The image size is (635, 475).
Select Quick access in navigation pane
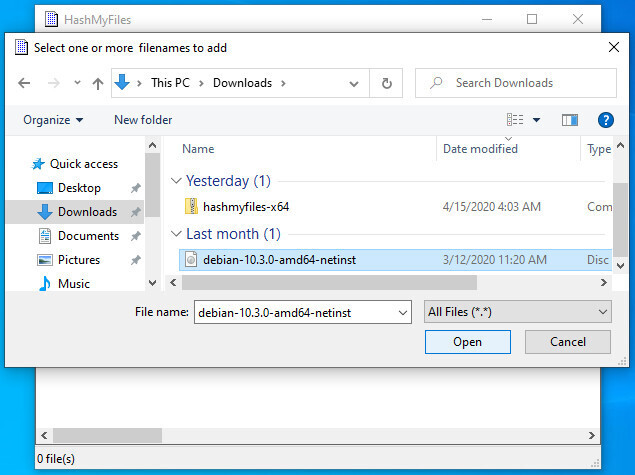point(83,164)
